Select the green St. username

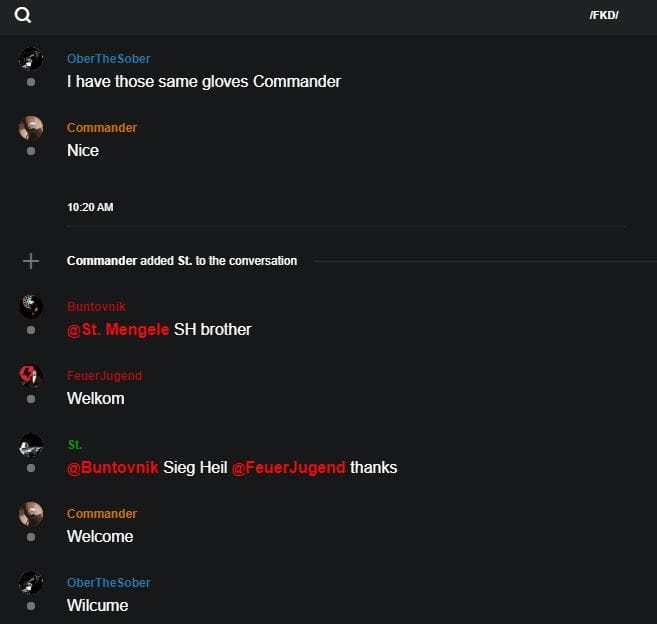(x=75, y=445)
